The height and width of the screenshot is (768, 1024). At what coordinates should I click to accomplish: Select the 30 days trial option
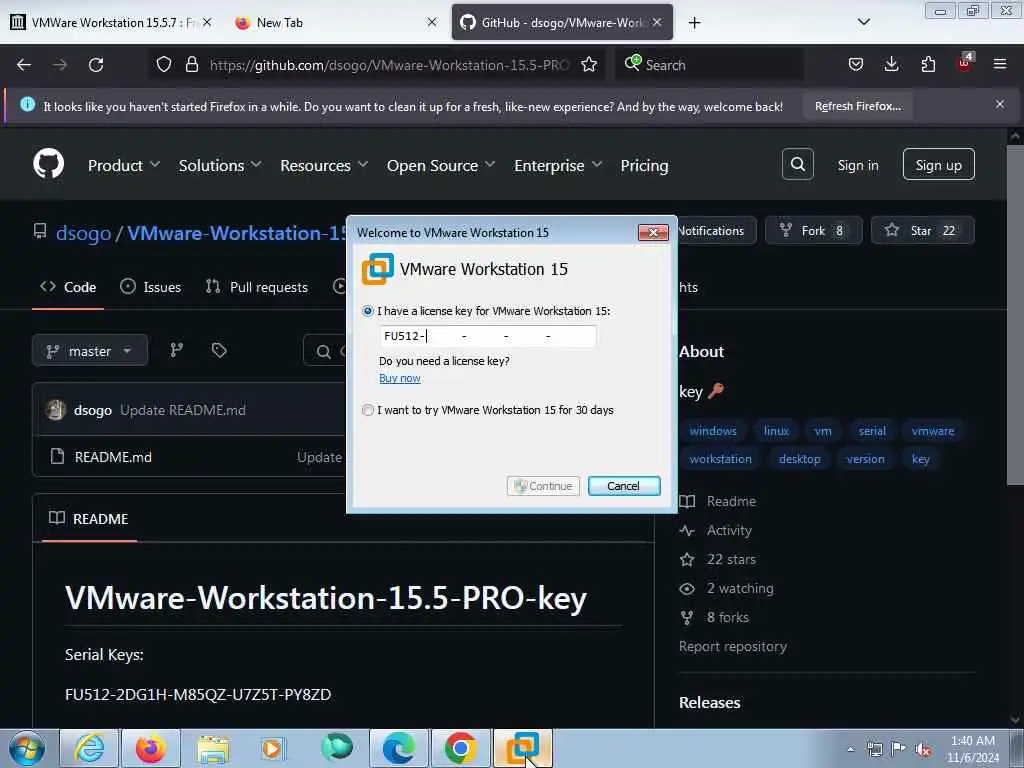[x=368, y=410]
